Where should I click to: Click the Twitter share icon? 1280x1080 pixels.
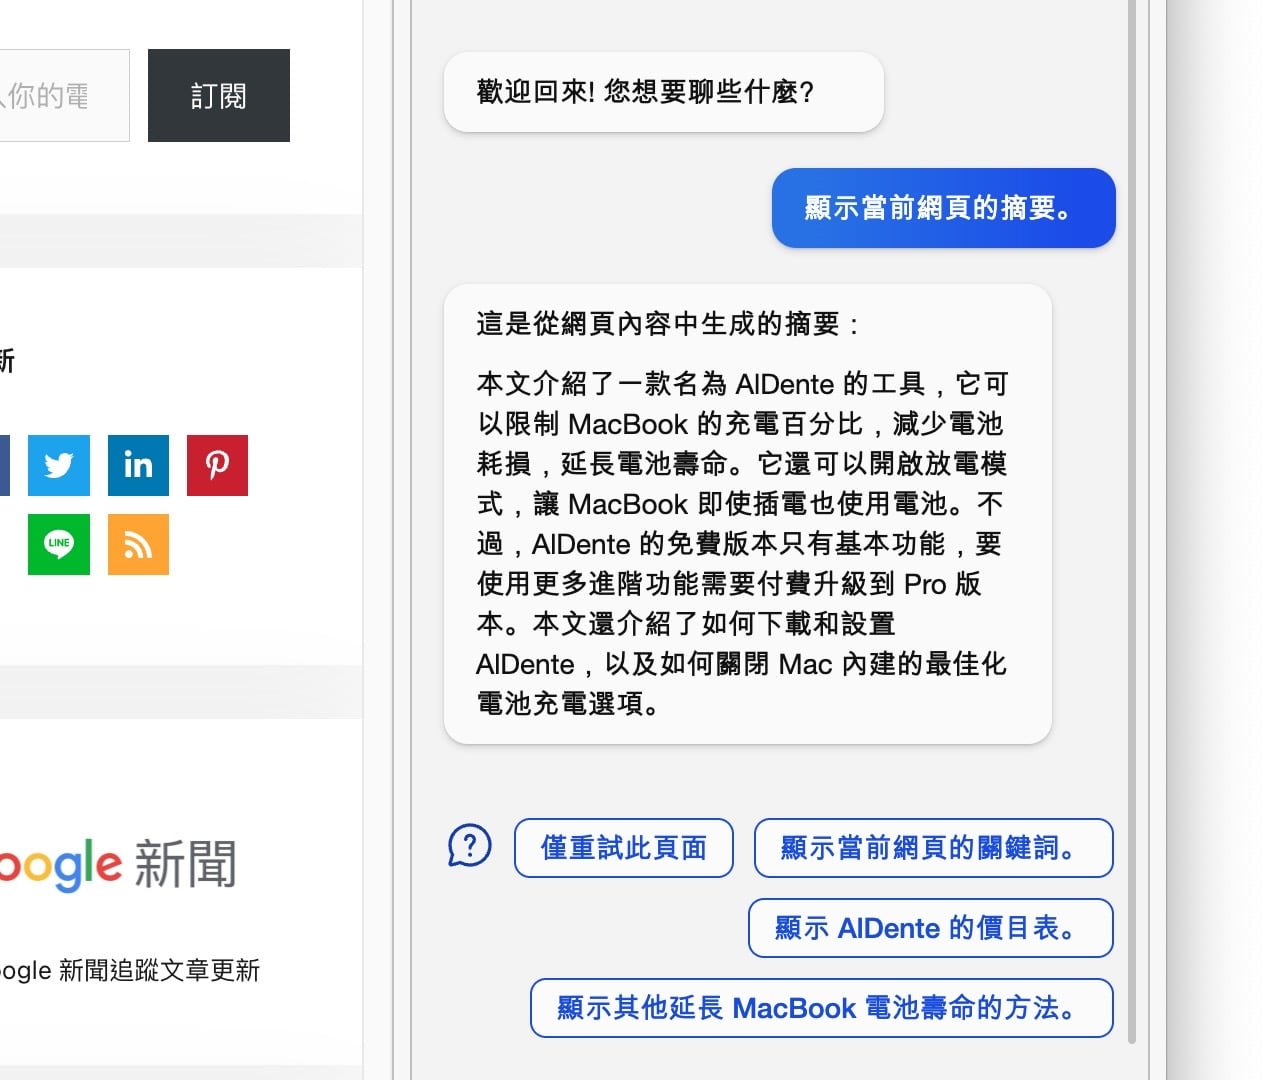point(59,465)
